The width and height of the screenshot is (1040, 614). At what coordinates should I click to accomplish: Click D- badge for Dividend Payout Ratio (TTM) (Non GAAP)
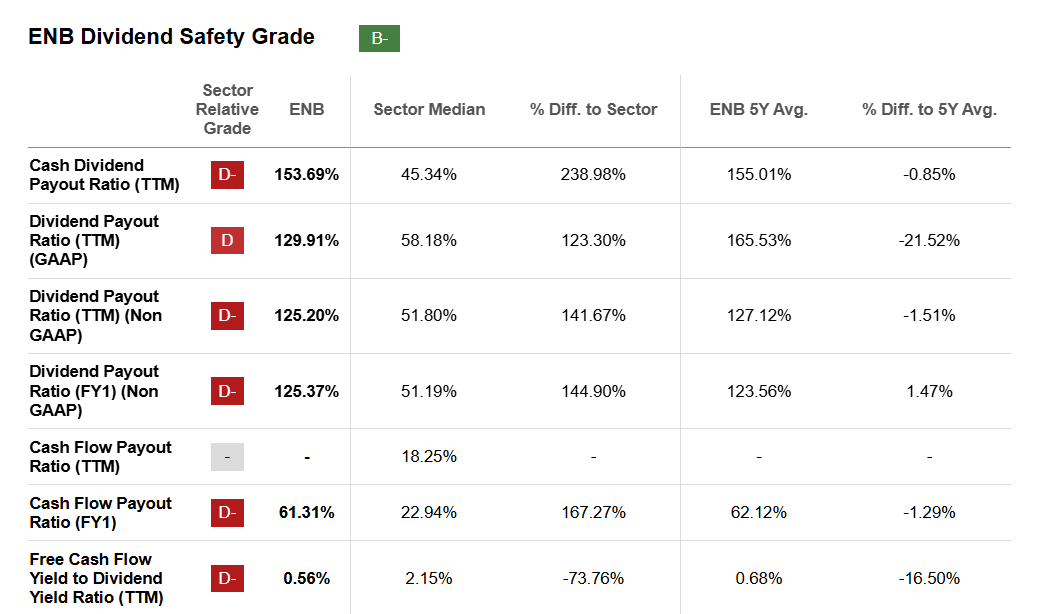(x=227, y=316)
